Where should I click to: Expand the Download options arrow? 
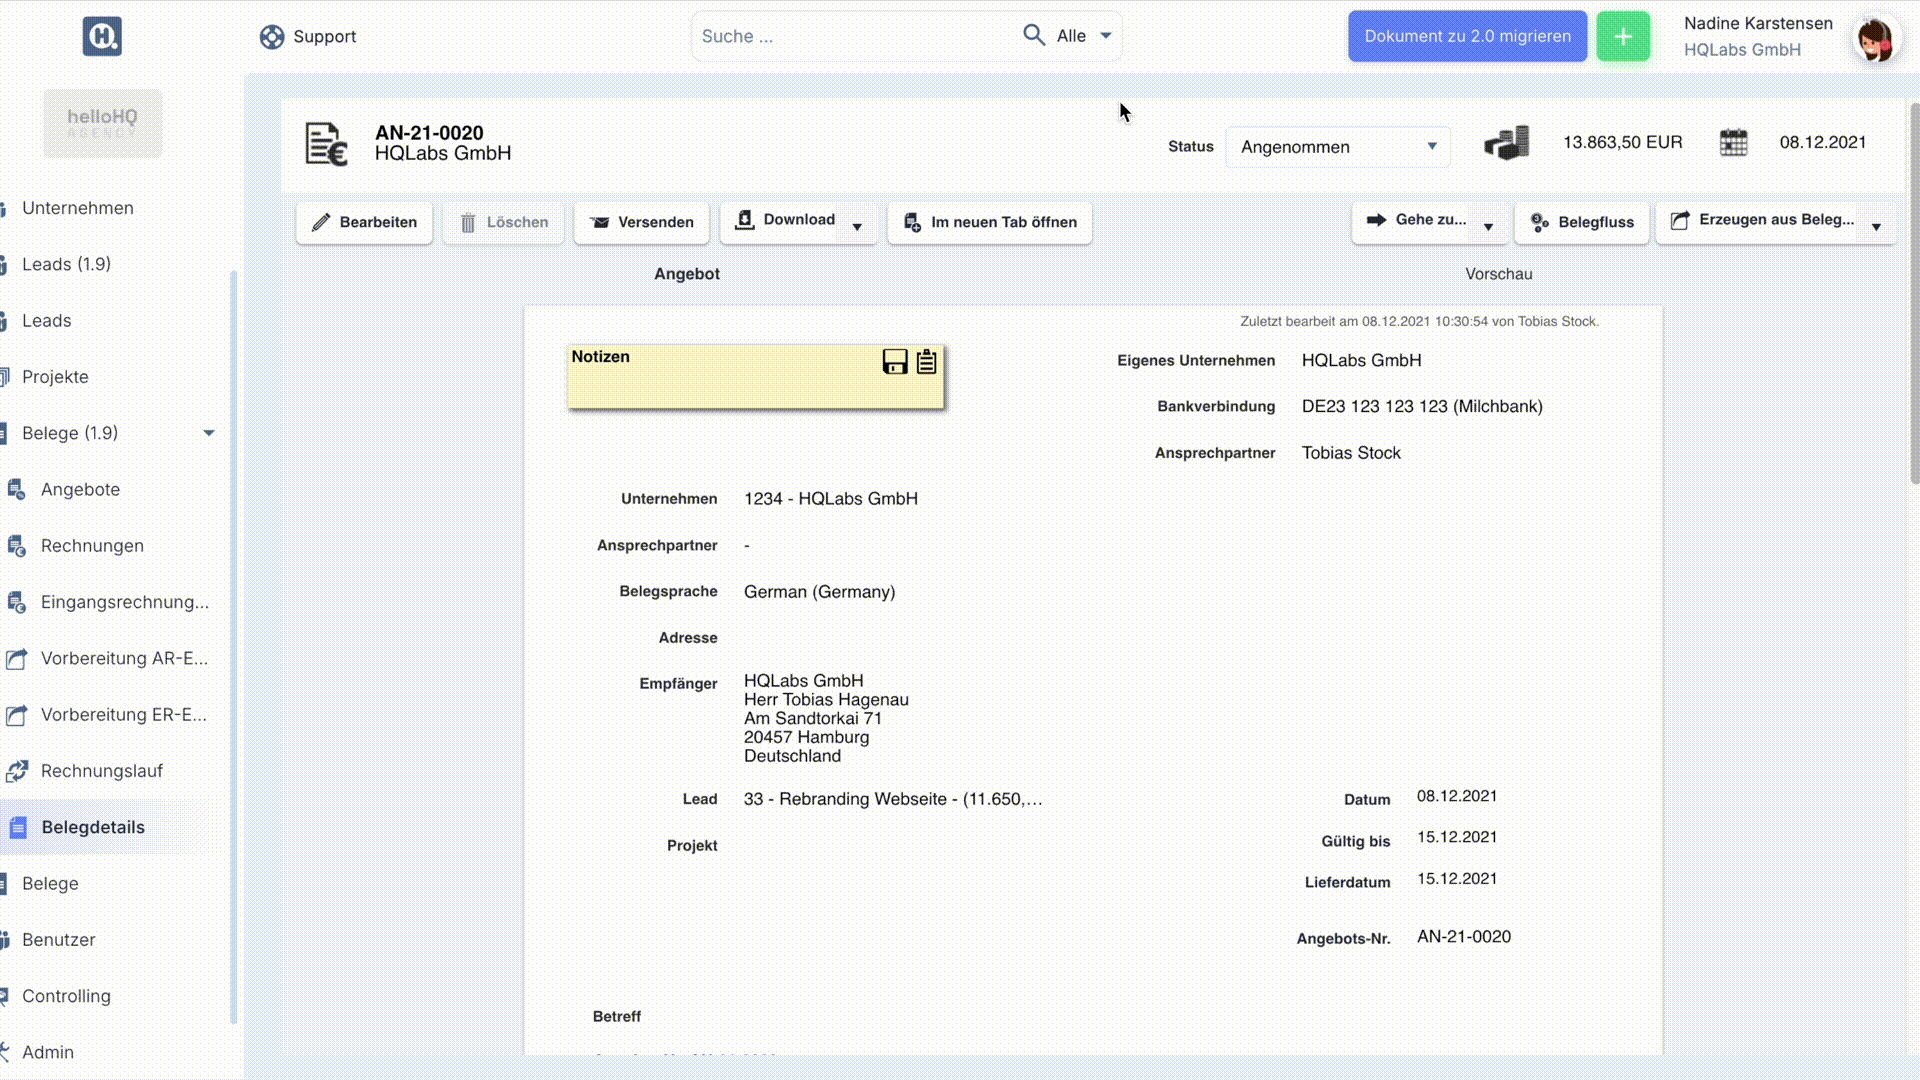(x=857, y=226)
